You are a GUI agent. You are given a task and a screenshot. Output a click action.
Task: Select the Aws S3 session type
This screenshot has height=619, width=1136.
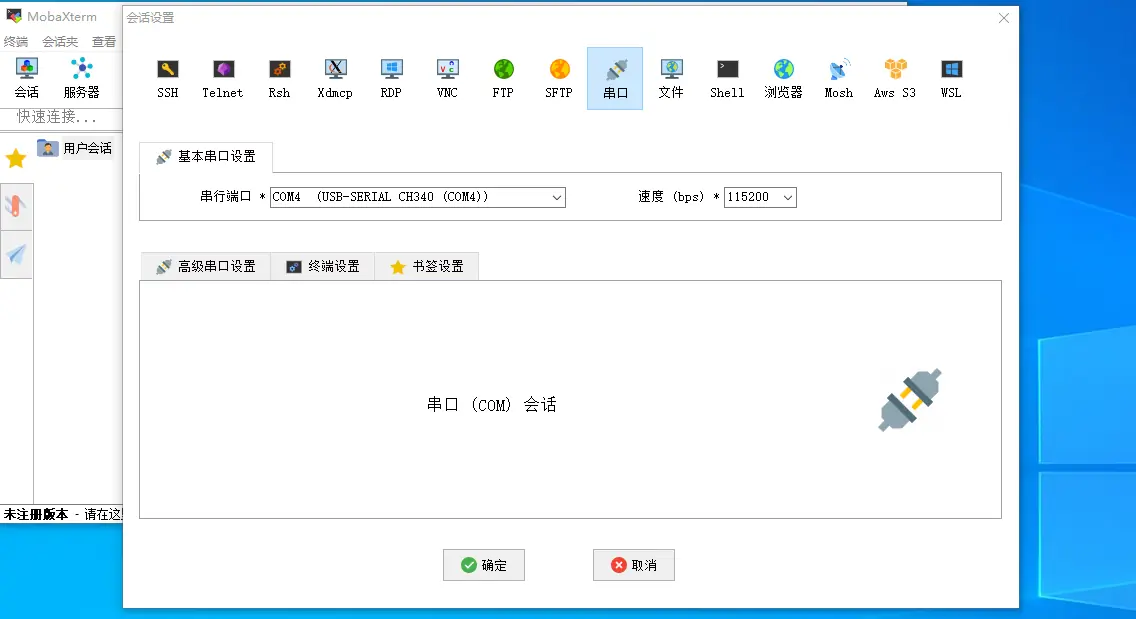pyautogui.click(x=893, y=77)
